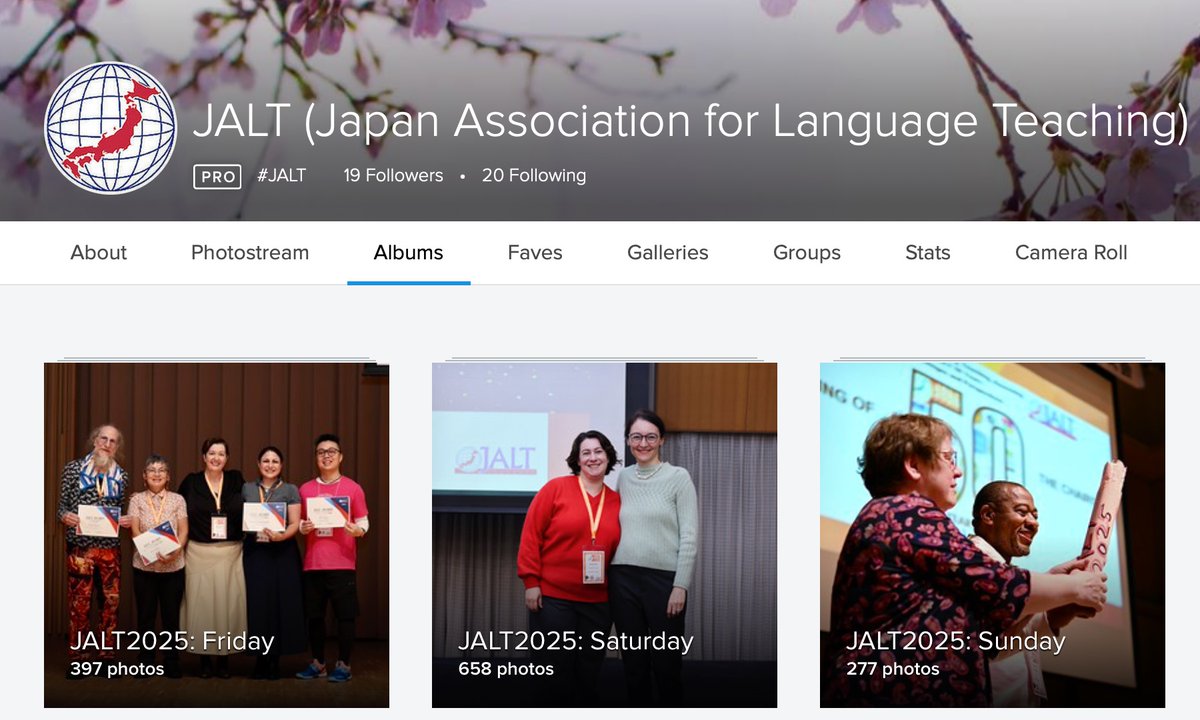Click the JALT profile title heading

point(690,121)
